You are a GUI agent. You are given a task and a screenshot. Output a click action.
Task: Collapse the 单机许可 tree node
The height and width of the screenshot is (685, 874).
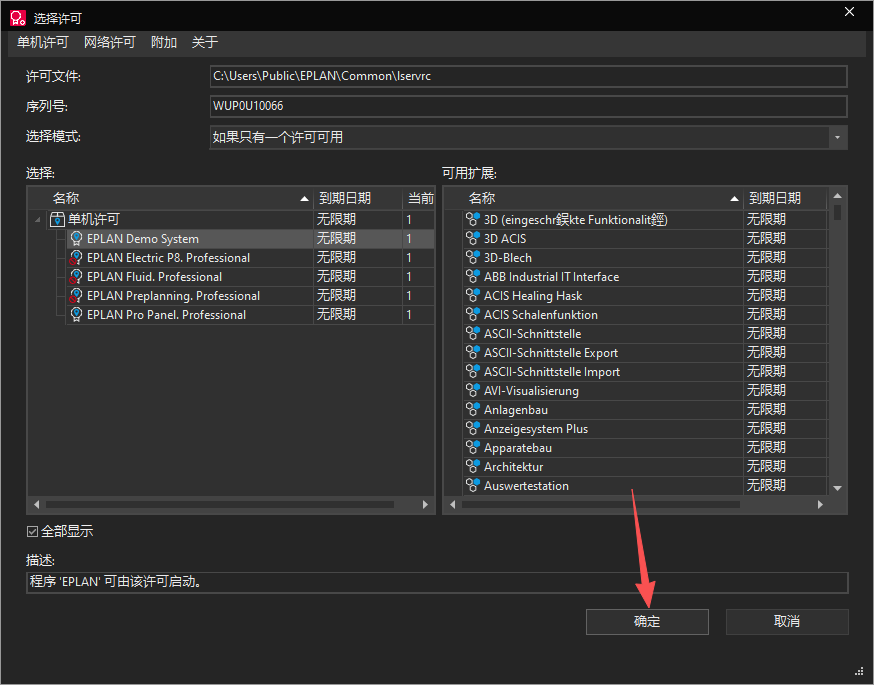38,220
